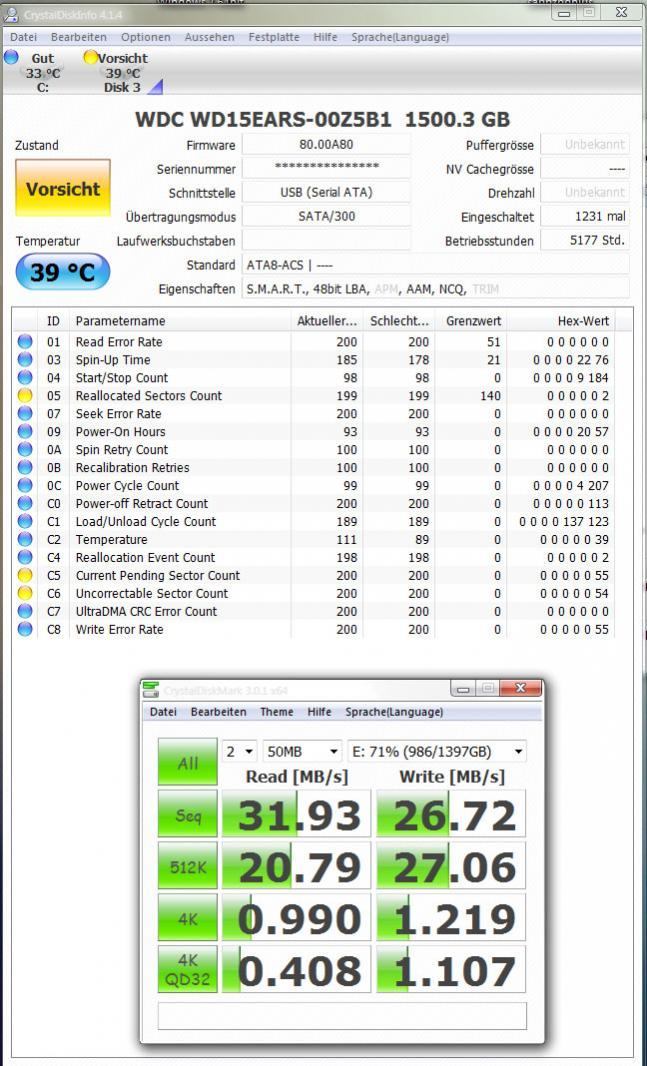Click blue status icon for Power-off Retract Count
647x1066 pixels.
click(x=25, y=503)
